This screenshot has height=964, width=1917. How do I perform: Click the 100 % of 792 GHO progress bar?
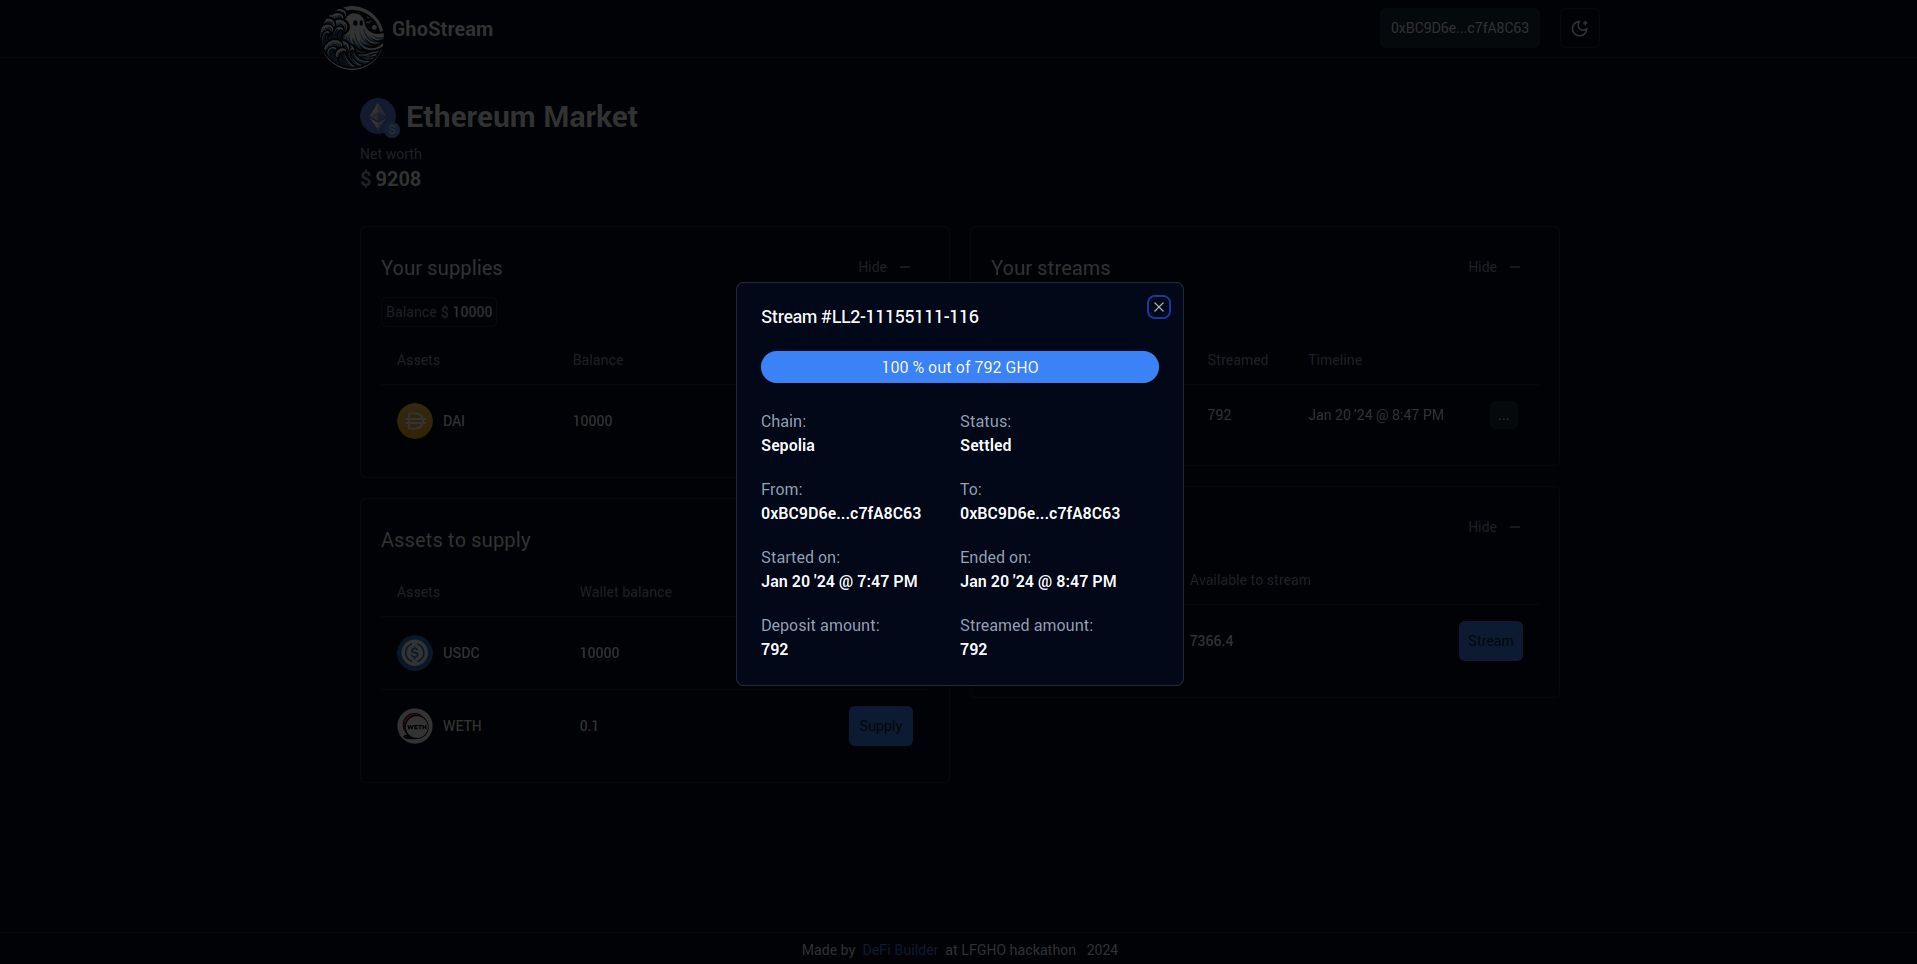(959, 367)
